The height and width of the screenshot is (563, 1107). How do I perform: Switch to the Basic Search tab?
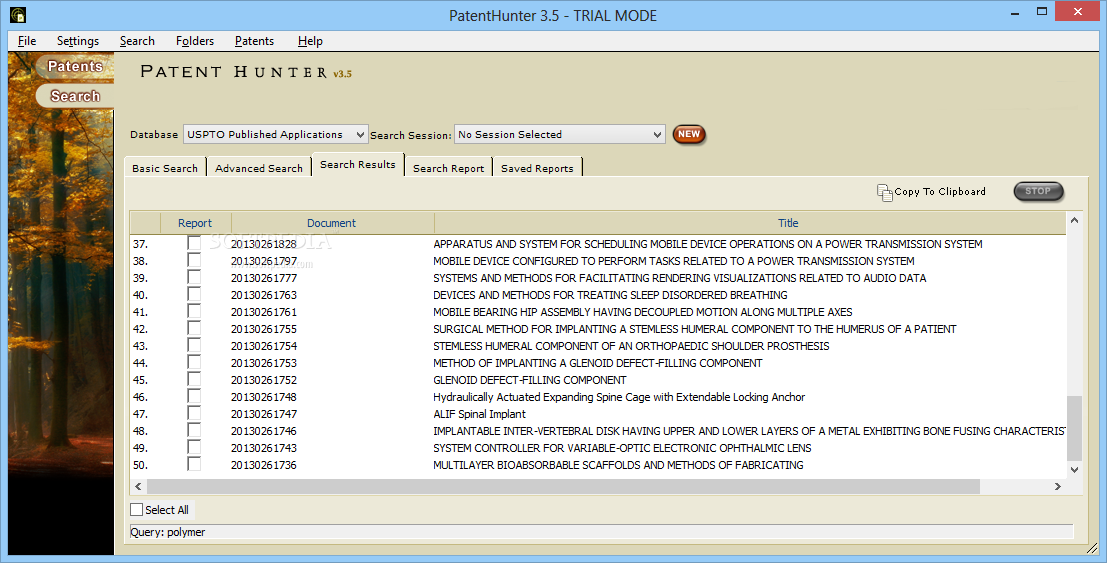tap(164, 168)
